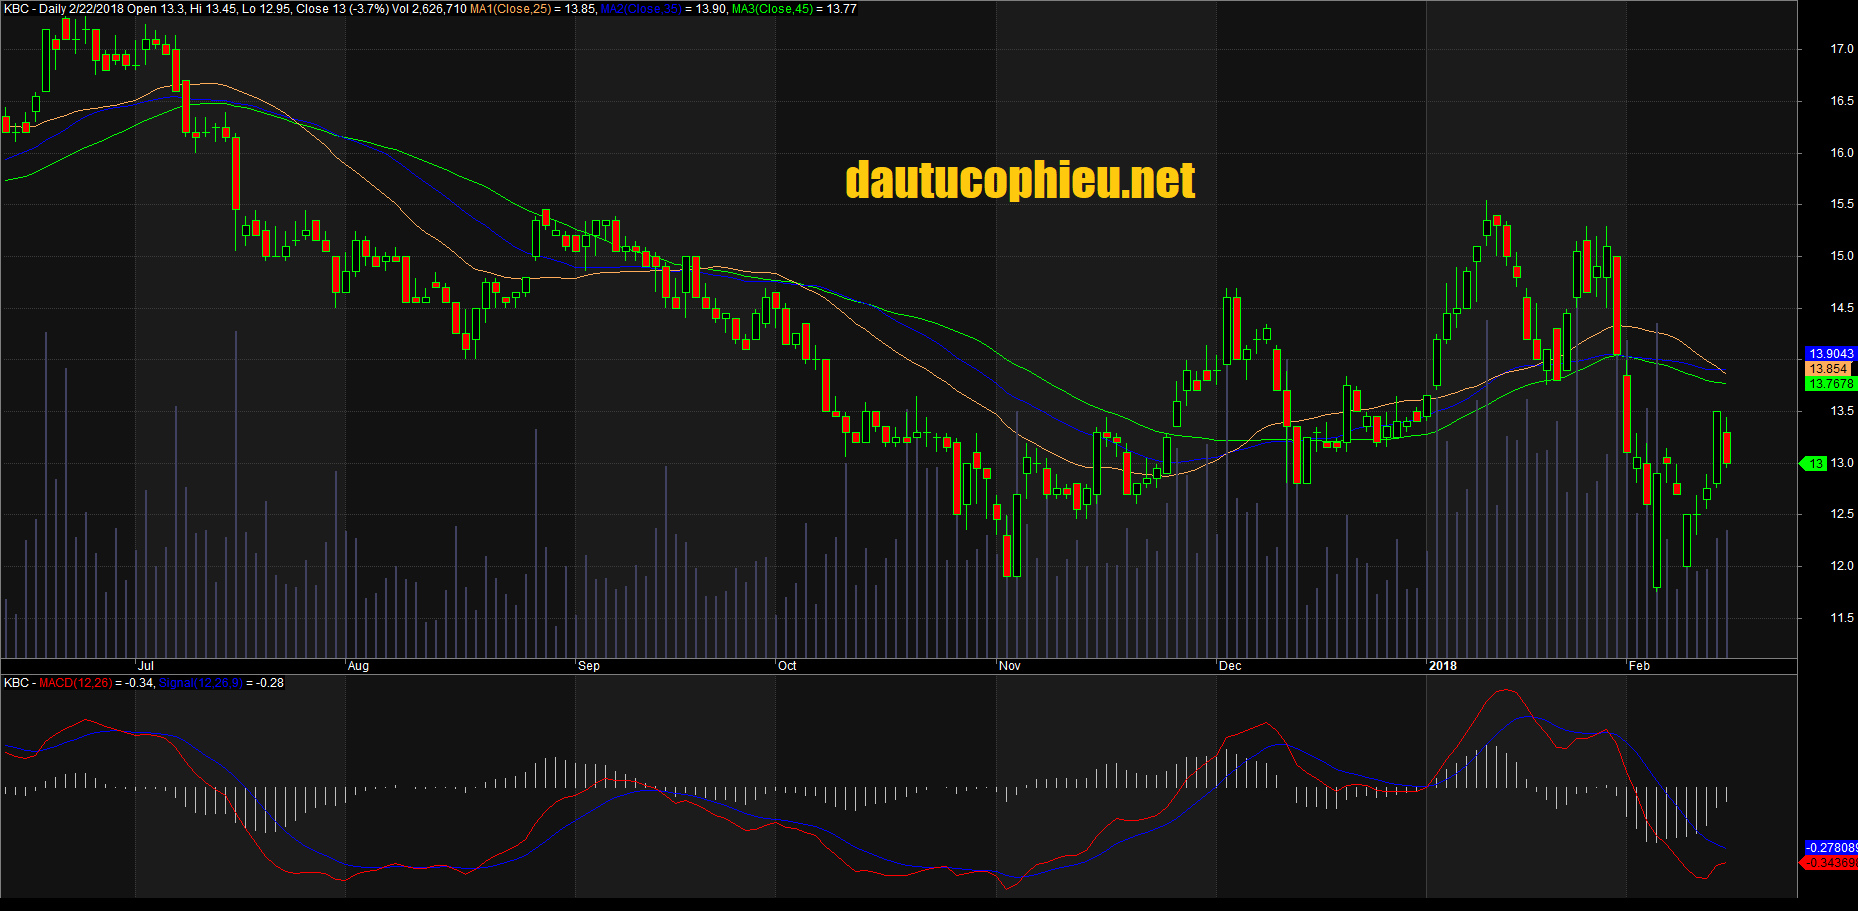The height and width of the screenshot is (911, 1858).
Task: Select the Feb label on the time axis
Action: click(x=1639, y=666)
